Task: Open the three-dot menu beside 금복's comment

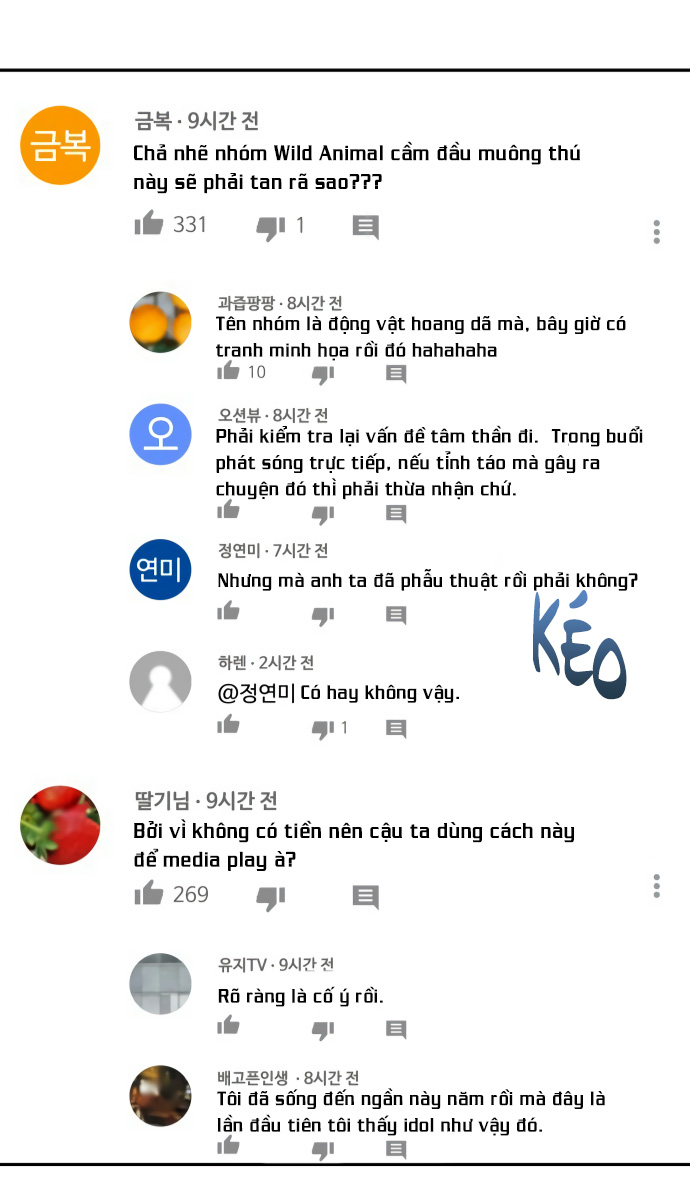Action: click(656, 232)
